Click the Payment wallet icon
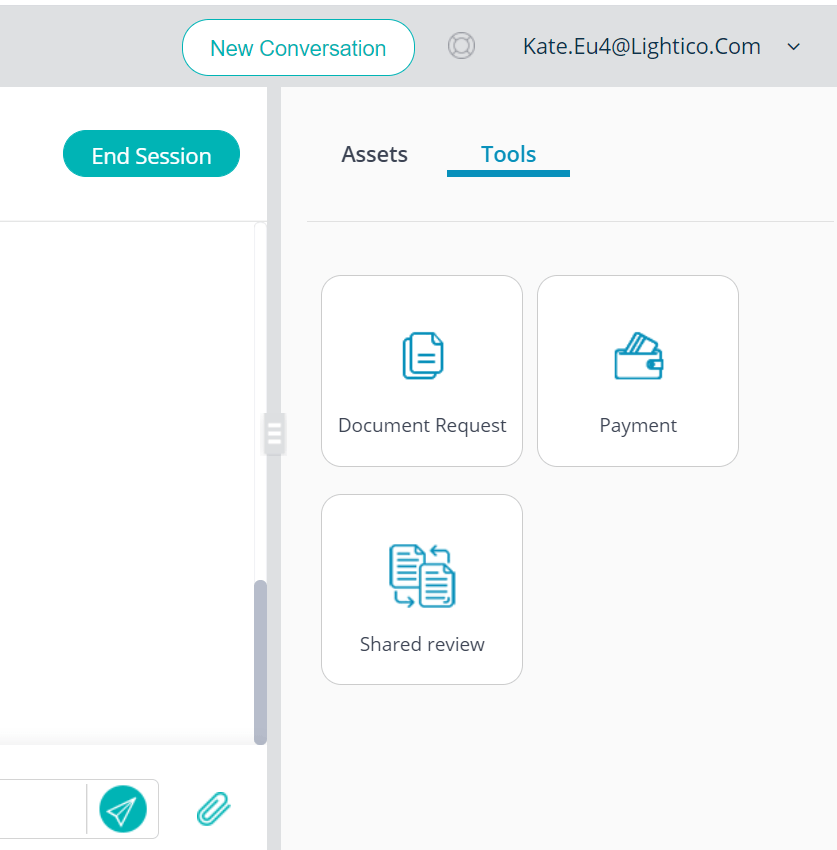 (639, 356)
